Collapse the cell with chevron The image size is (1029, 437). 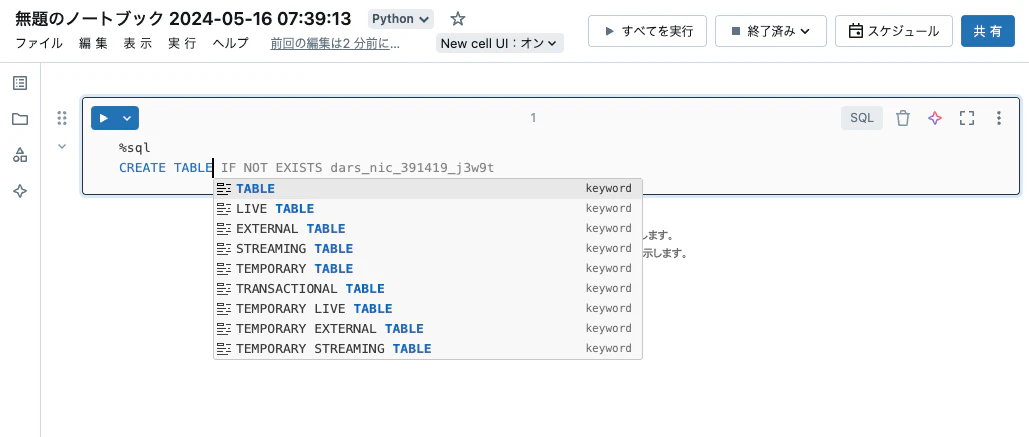point(62,146)
